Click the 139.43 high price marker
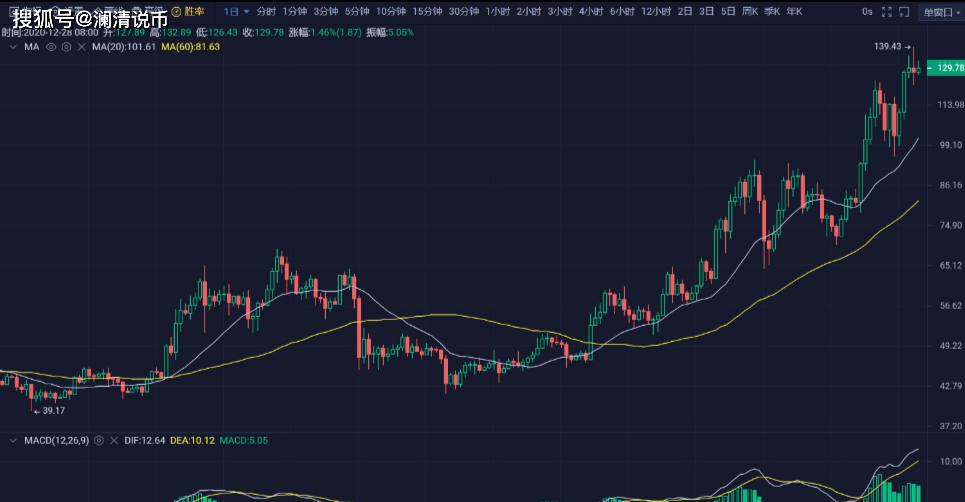The height and width of the screenshot is (502, 965). point(888,47)
